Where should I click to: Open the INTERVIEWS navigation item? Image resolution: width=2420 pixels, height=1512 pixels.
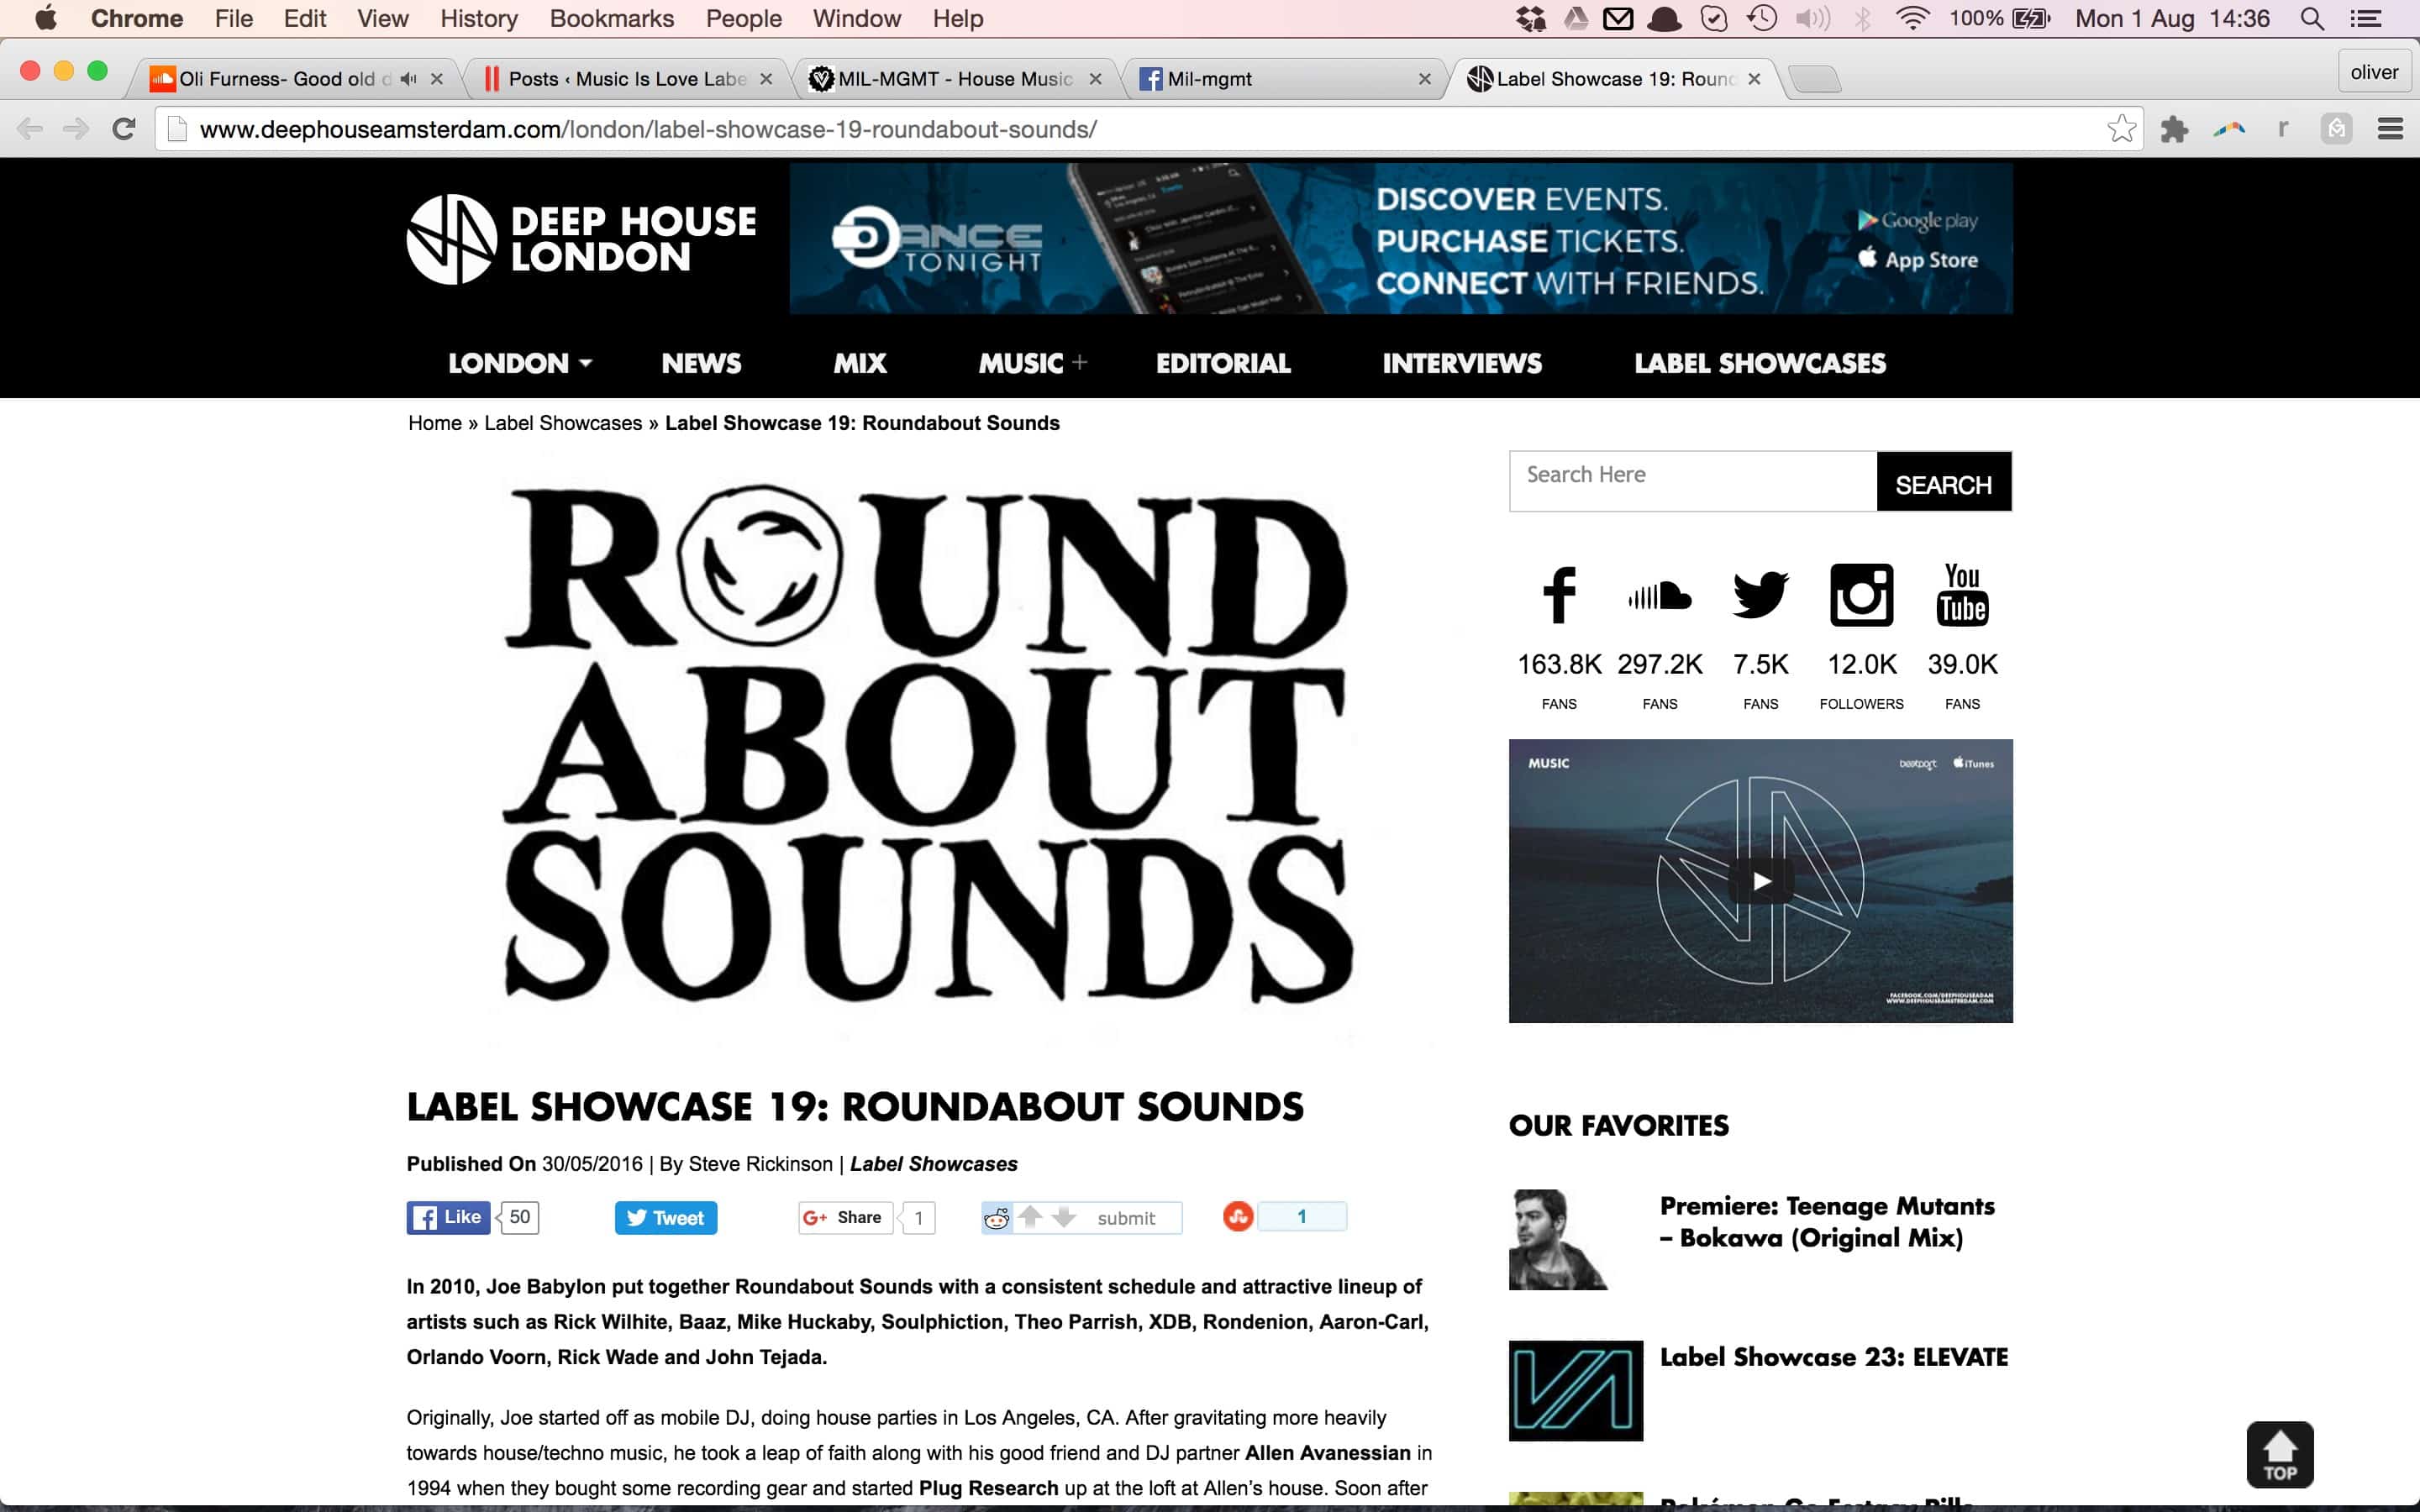[x=1462, y=363]
